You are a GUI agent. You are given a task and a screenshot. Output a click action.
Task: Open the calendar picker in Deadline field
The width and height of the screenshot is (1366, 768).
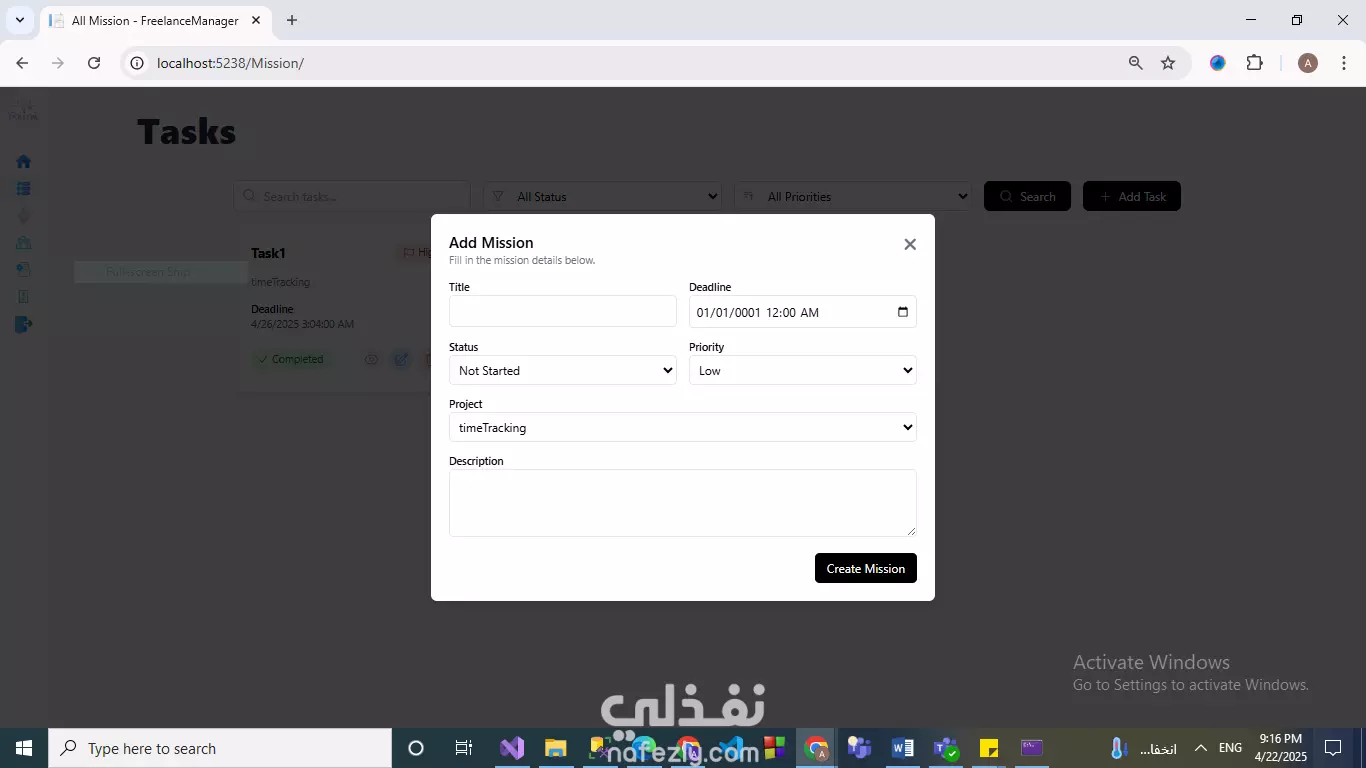click(x=903, y=312)
